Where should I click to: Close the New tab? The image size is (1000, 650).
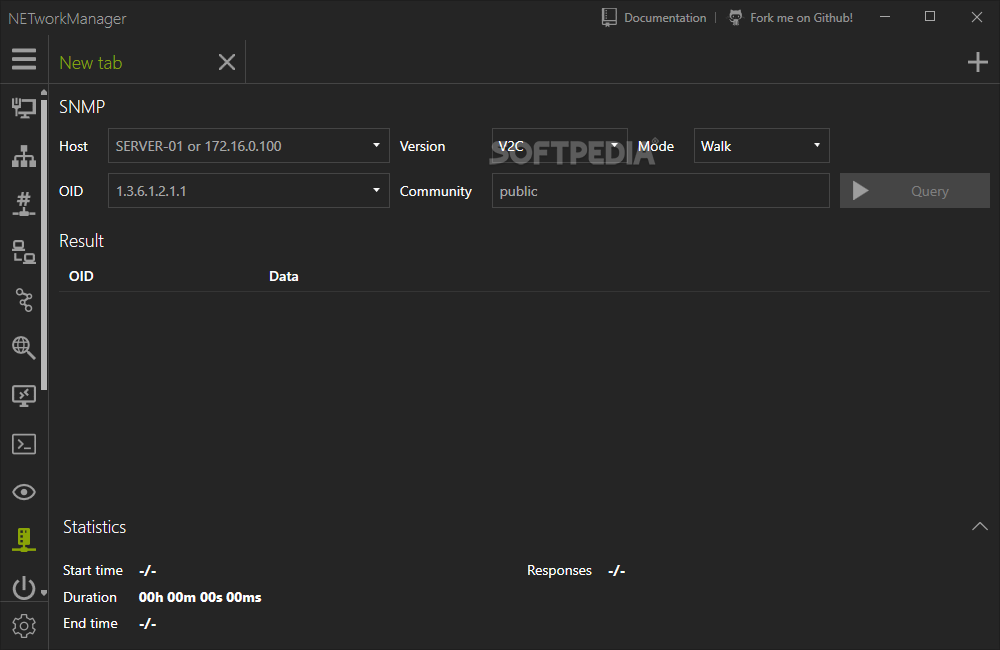click(x=226, y=62)
